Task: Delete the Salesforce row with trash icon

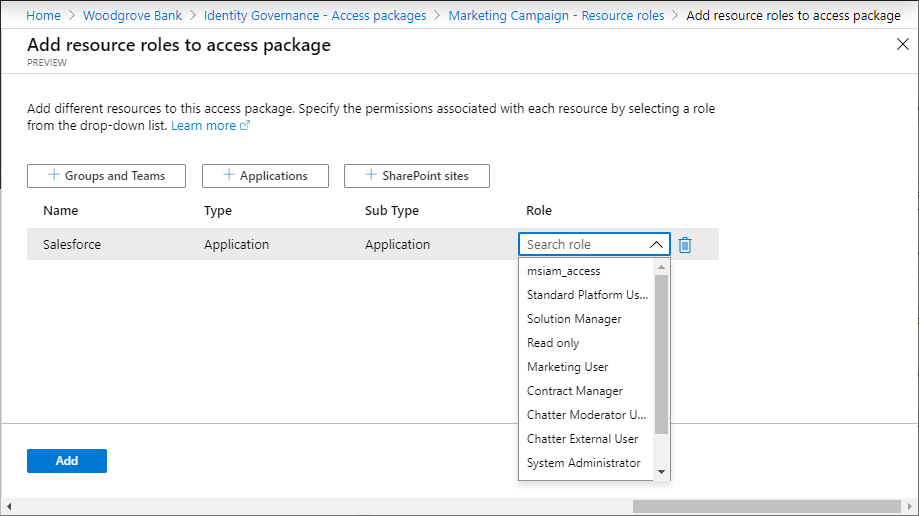Action: 685,245
